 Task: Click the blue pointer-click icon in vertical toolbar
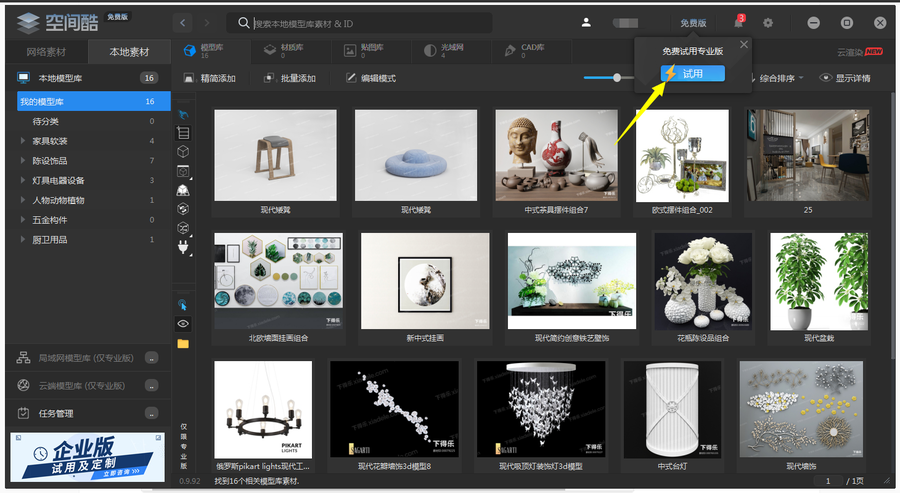click(x=183, y=305)
